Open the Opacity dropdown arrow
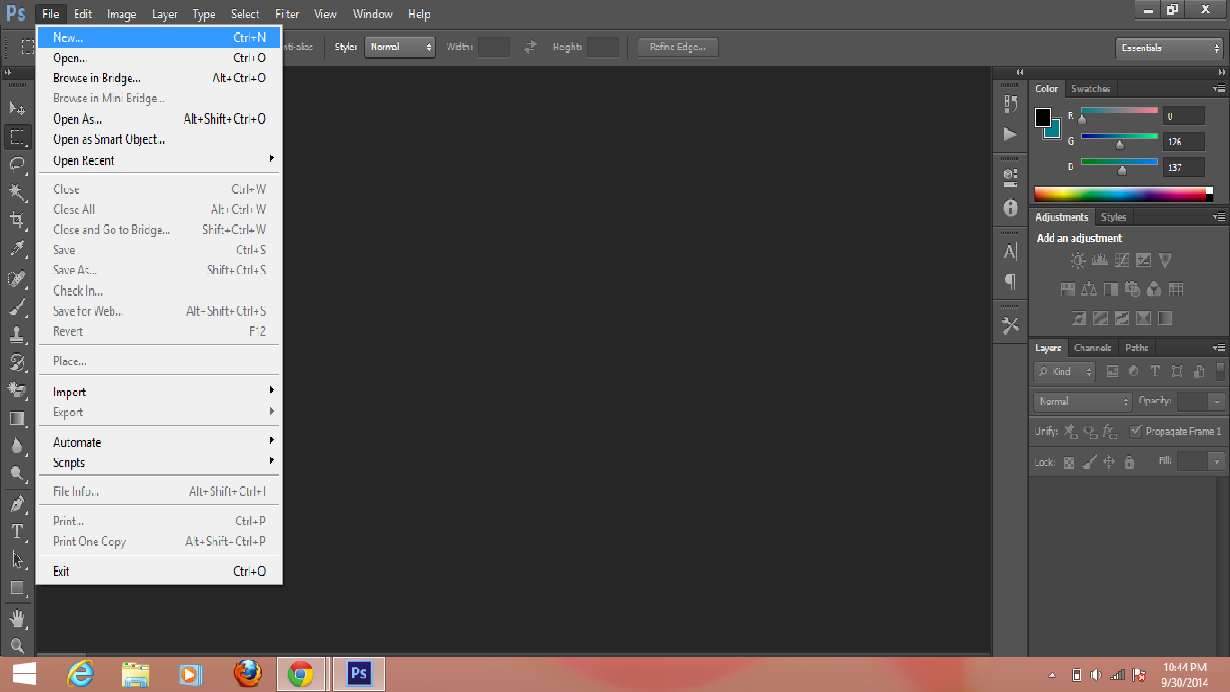Image resolution: width=1230 pixels, height=692 pixels. point(1216,401)
